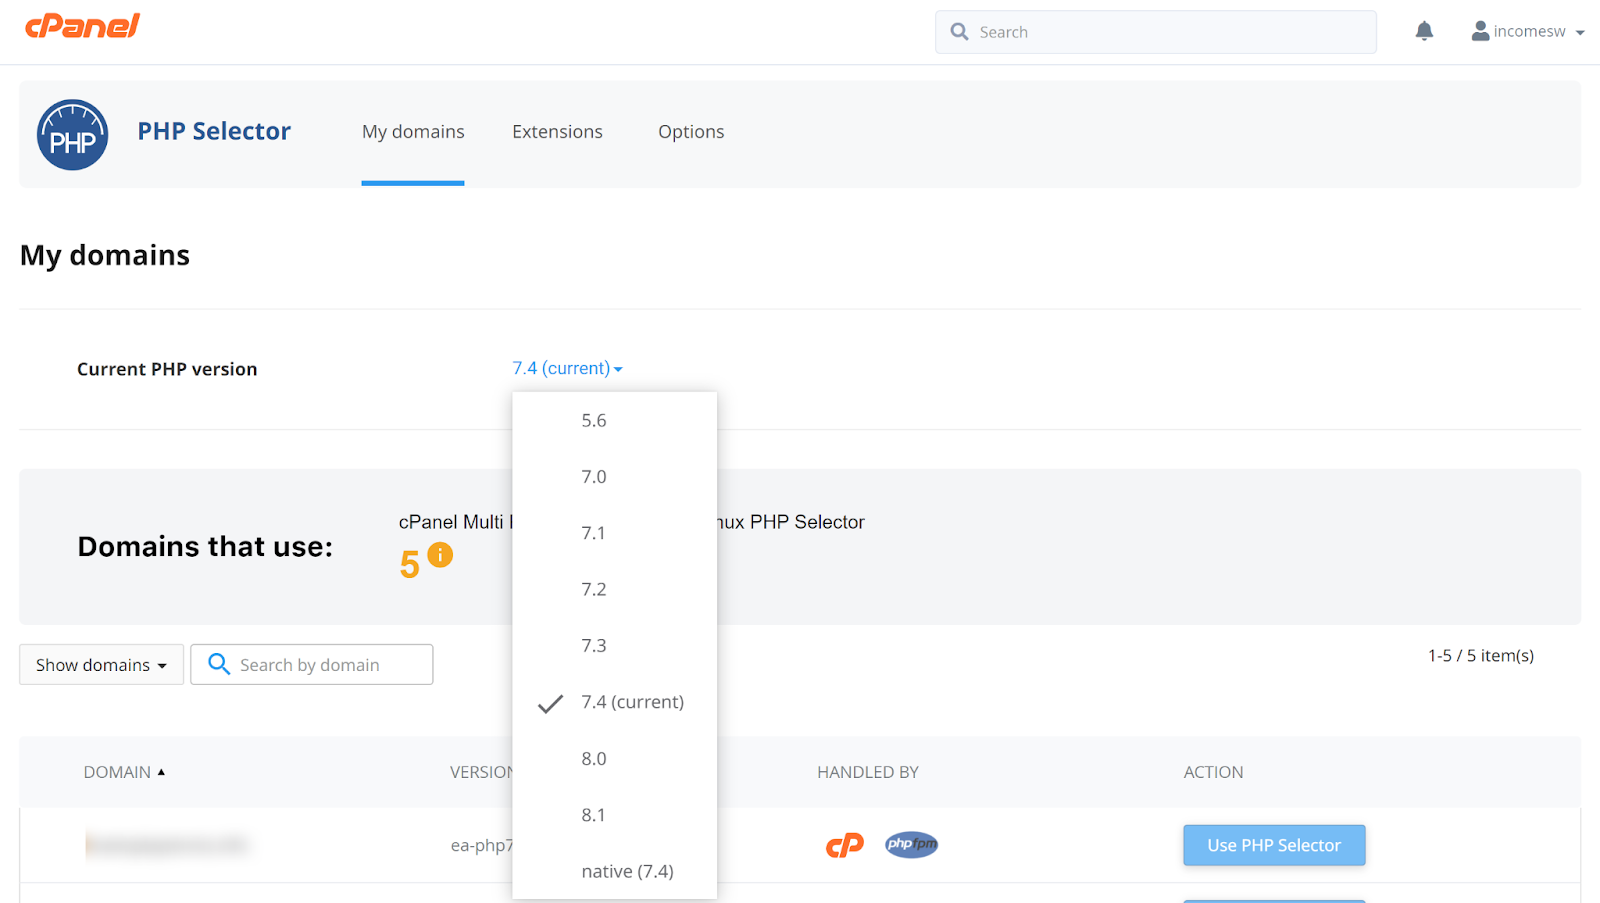This screenshot has width=1600, height=903.
Task: Select the checked 7.4 (current) option
Action: 614,702
